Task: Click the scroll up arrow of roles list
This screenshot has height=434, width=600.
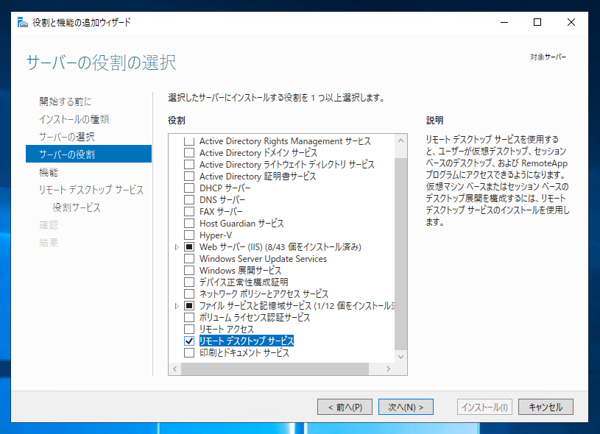Action: [401, 141]
